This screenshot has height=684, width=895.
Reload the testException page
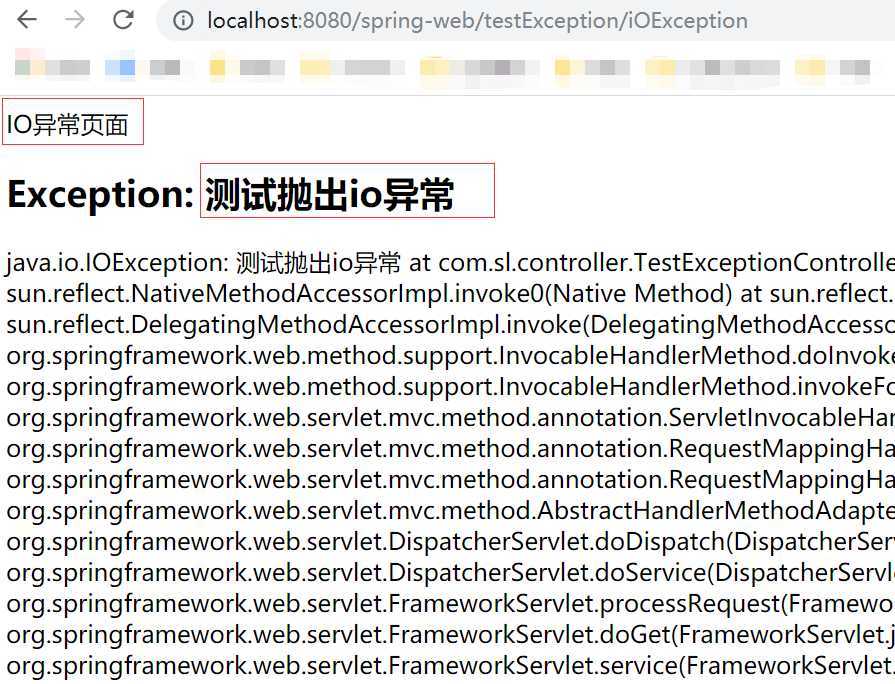pos(123,20)
